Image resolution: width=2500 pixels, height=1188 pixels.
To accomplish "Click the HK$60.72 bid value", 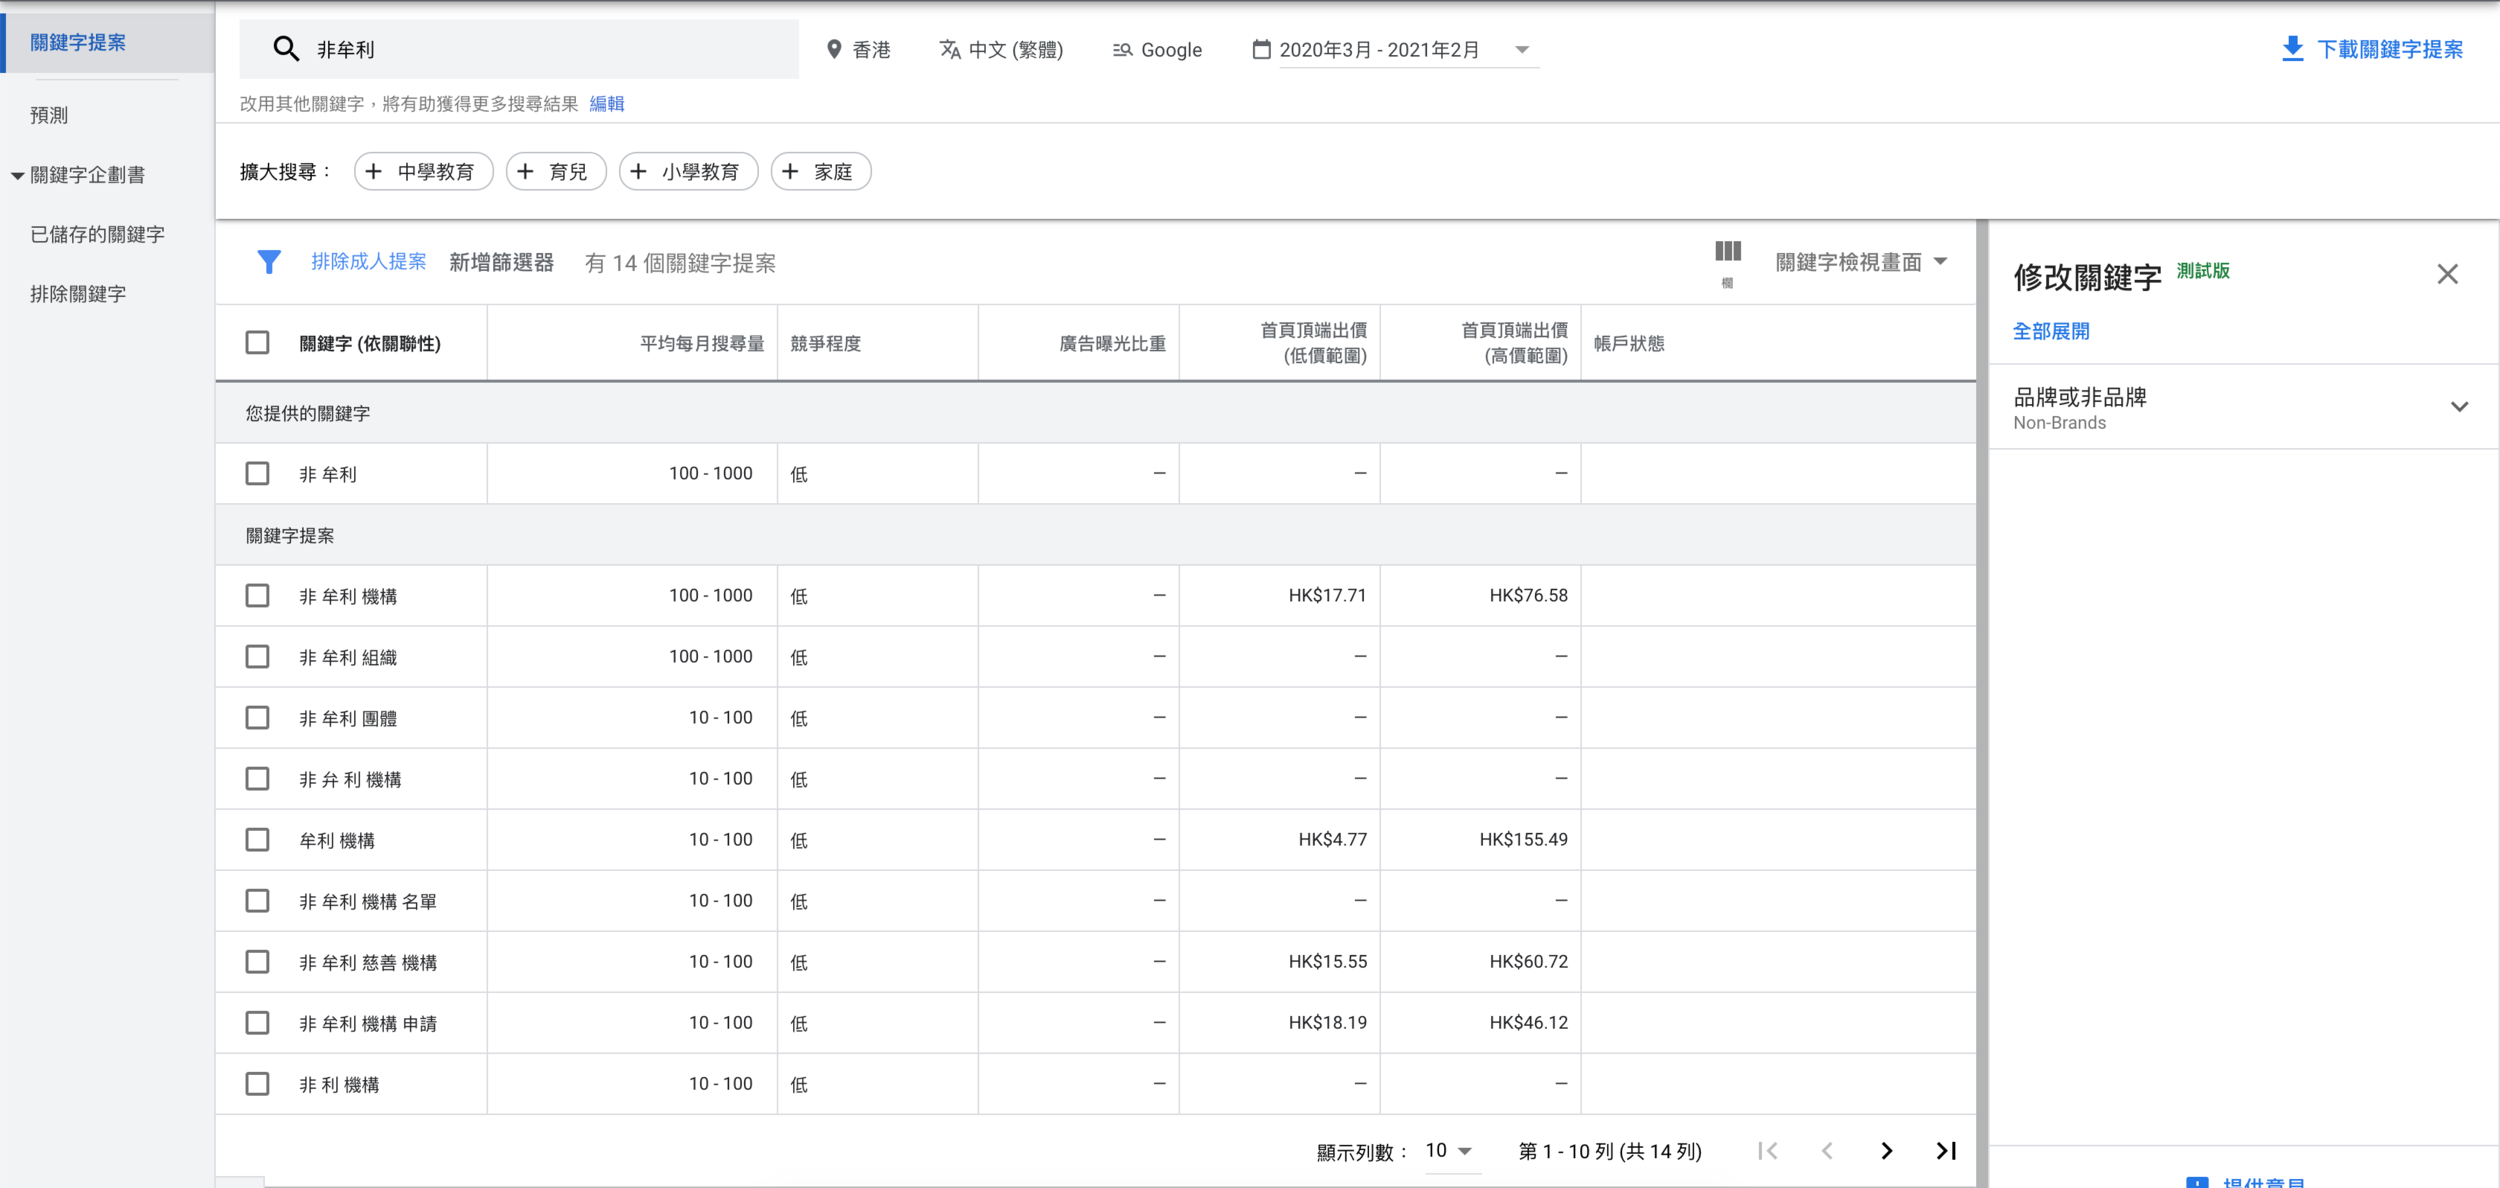I will coord(1528,962).
